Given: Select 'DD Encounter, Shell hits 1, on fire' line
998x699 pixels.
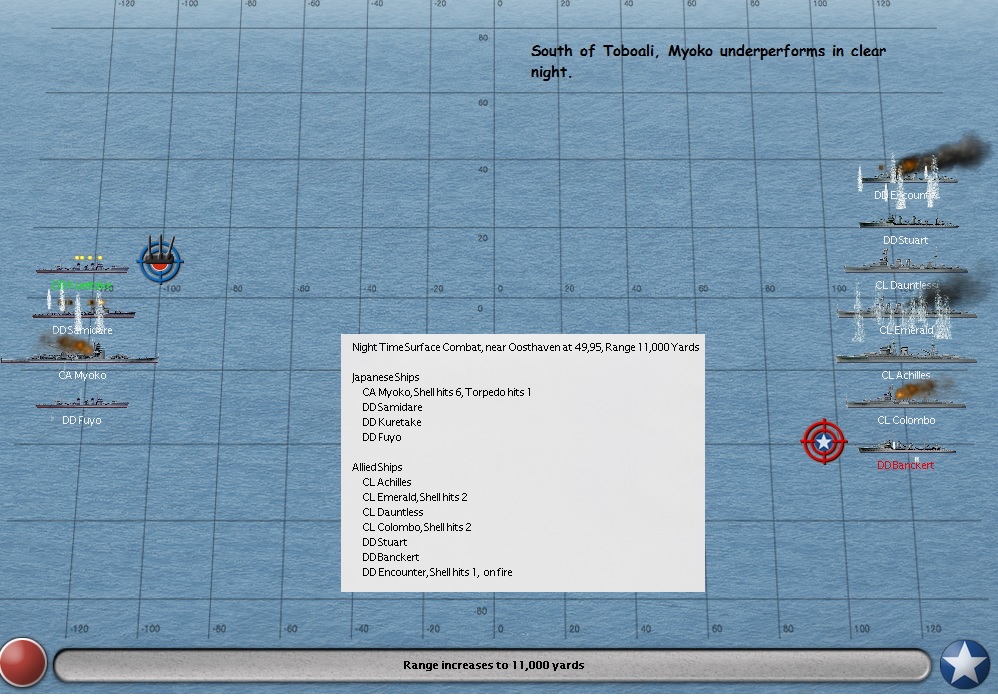Looking at the screenshot, I should coord(437,572).
